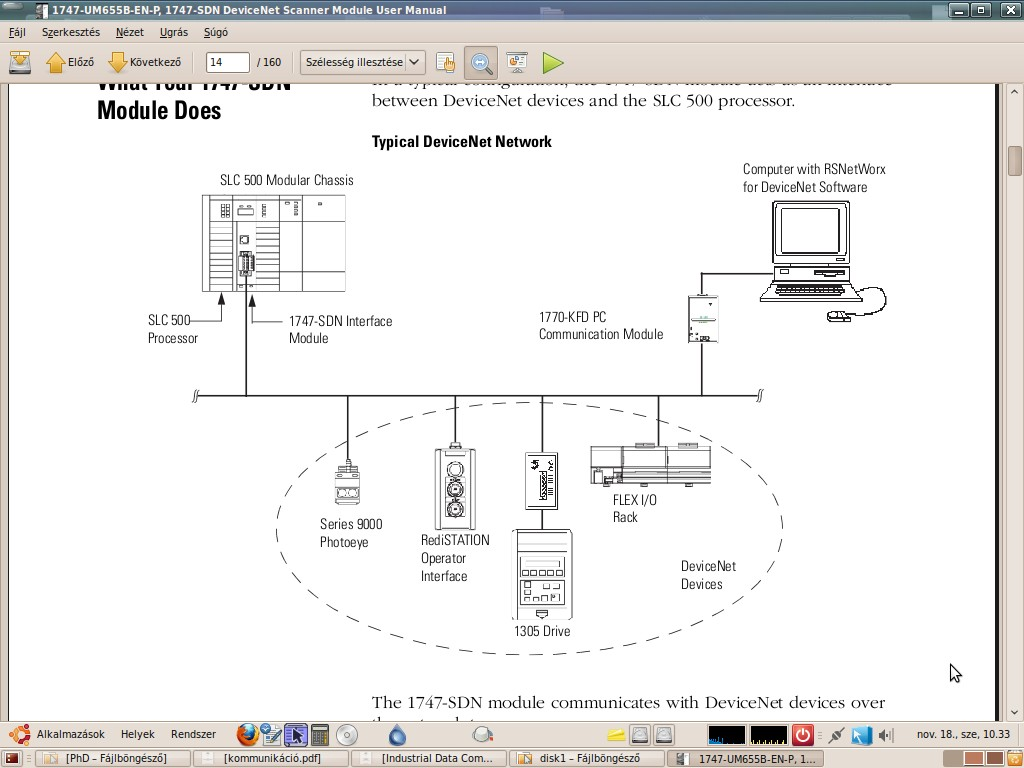Click the SLC 500 Modular Chassis label
Screen dimensions: 1024x768
tap(287, 180)
